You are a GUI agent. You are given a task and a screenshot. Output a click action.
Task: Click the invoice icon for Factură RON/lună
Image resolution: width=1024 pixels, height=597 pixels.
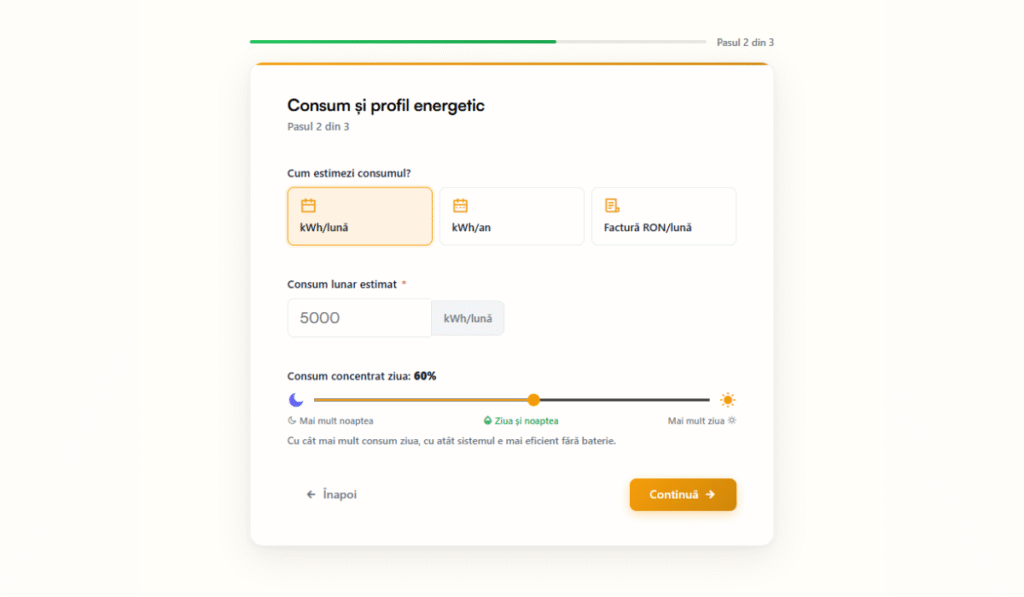point(612,206)
